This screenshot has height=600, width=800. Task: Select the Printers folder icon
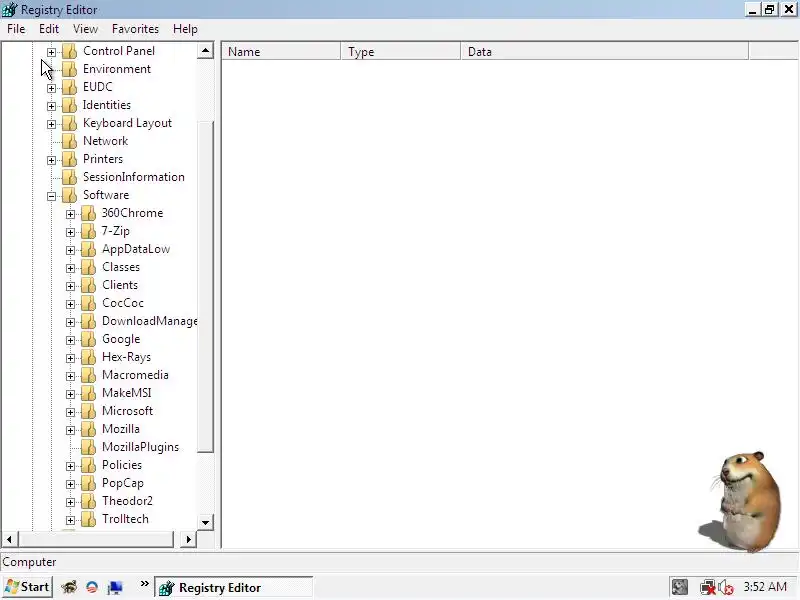(69, 159)
